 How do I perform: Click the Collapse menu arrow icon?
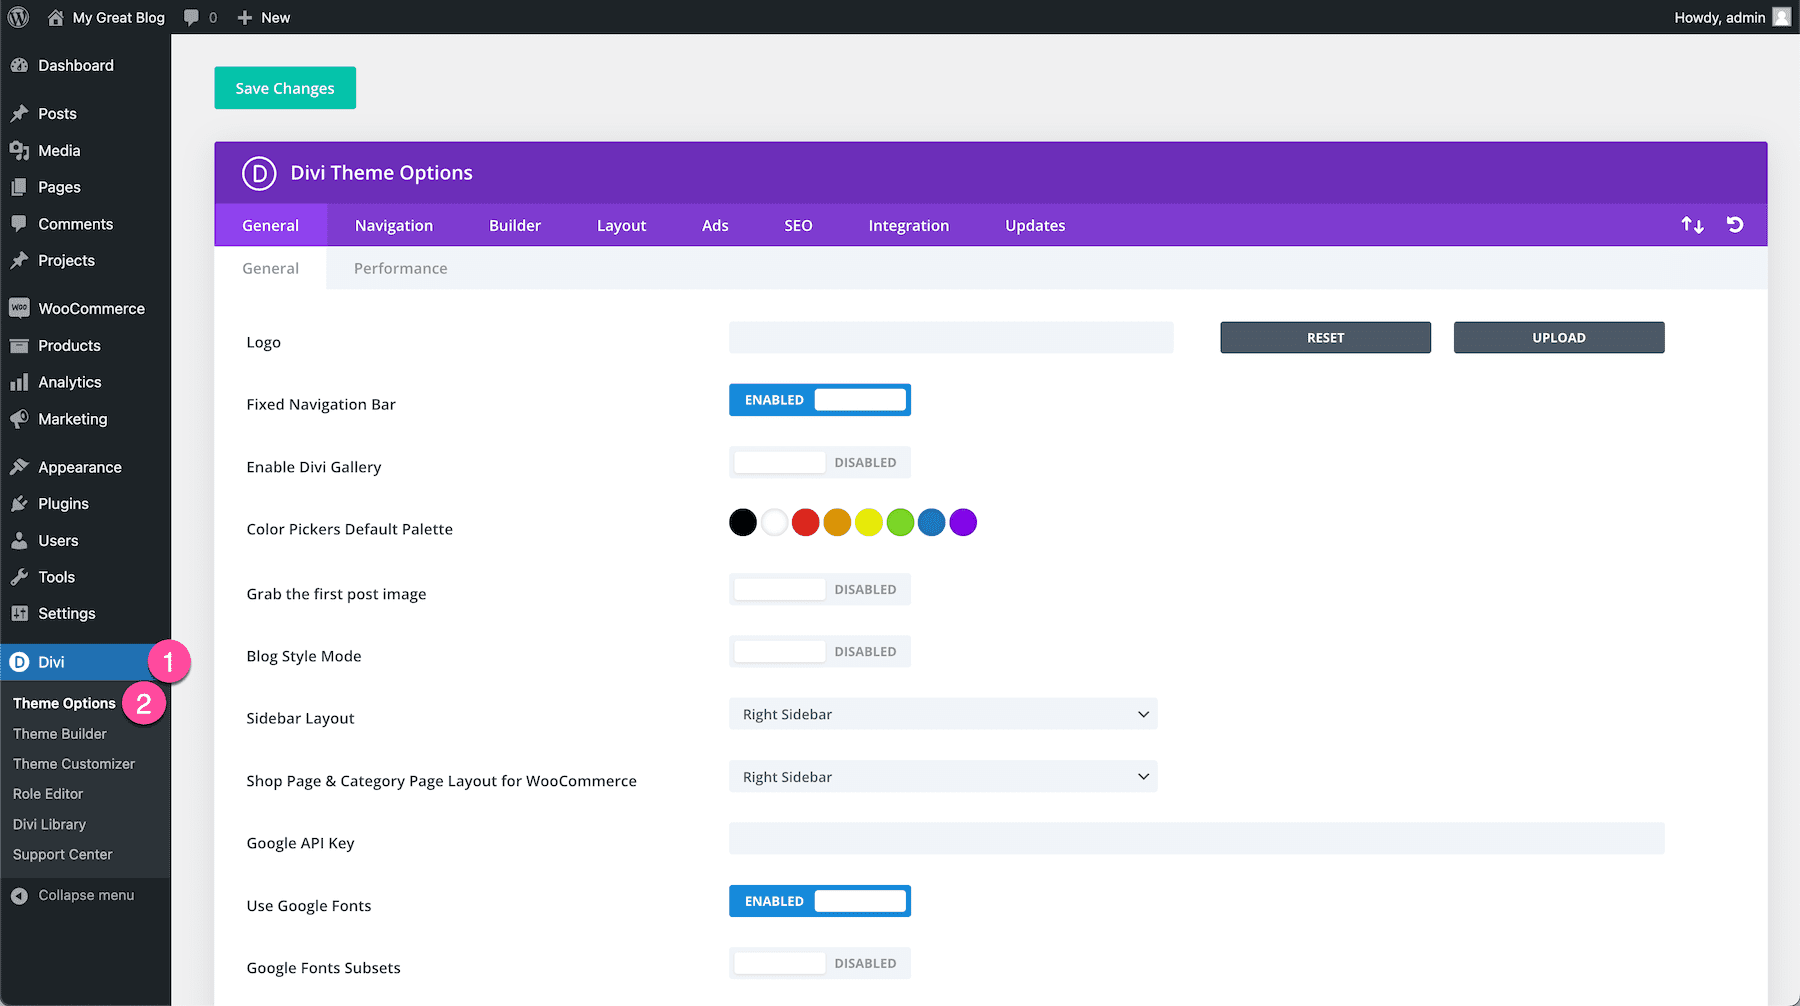(x=19, y=896)
